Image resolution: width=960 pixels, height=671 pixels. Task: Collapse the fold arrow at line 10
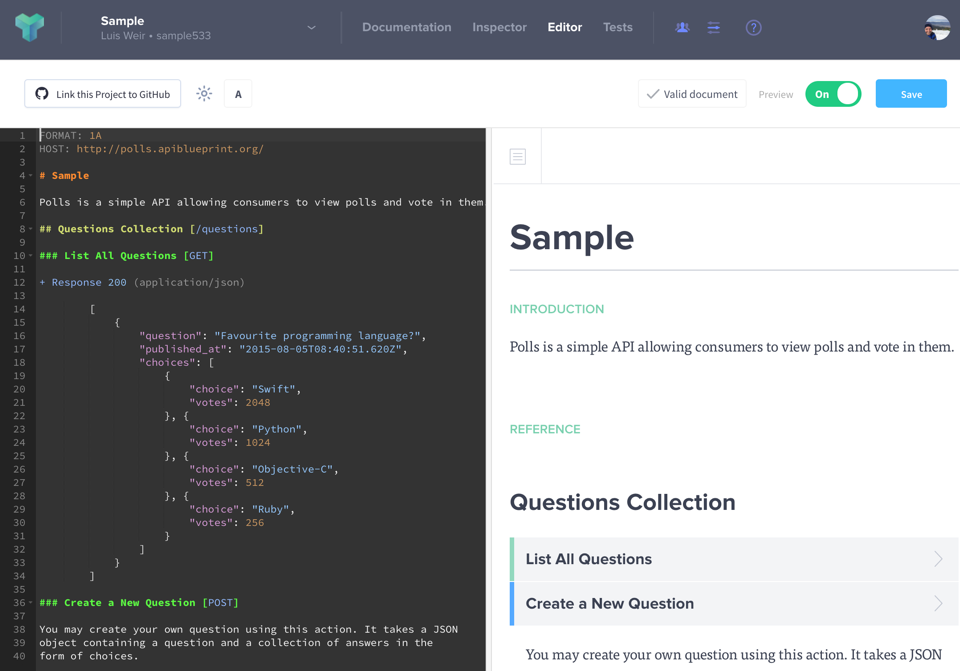coord(31,255)
